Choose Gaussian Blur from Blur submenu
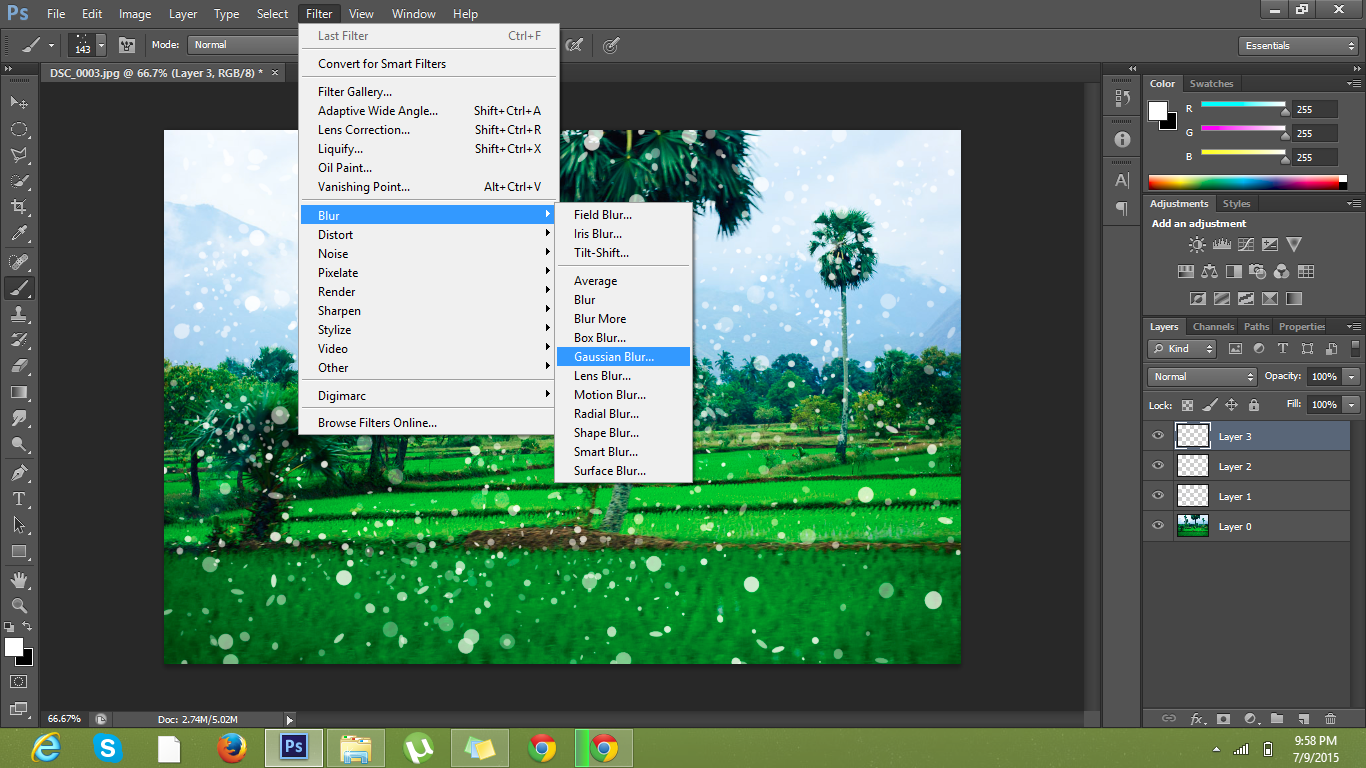The height and width of the screenshot is (768, 1366). [623, 357]
